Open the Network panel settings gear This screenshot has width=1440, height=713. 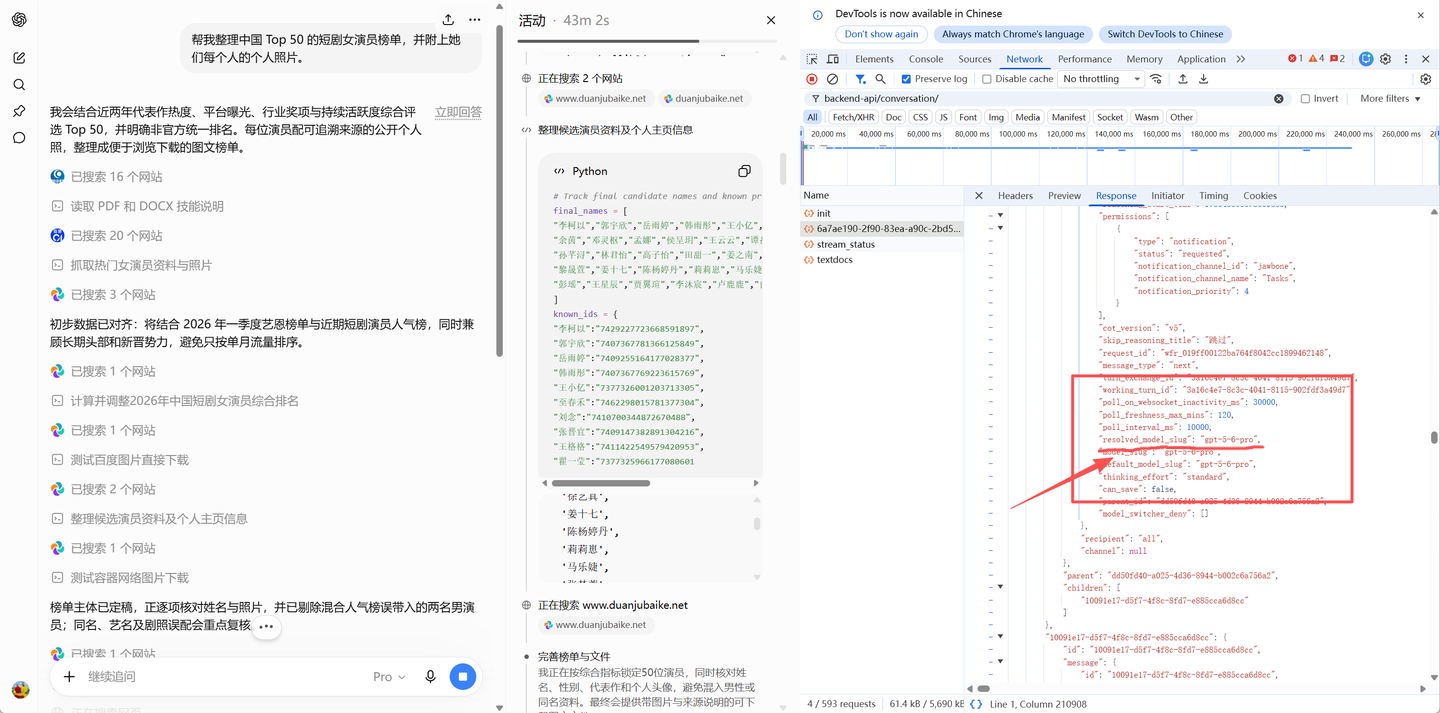(x=1426, y=79)
